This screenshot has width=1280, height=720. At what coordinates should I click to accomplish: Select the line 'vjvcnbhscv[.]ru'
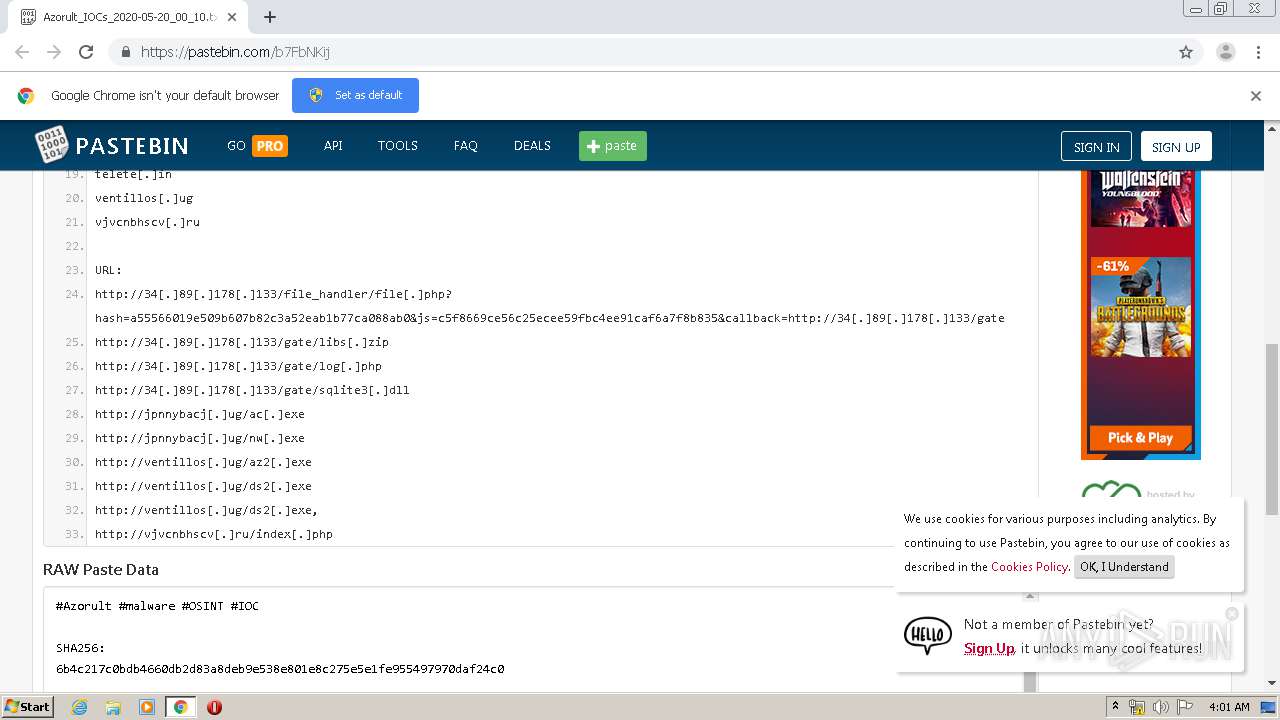tap(147, 222)
